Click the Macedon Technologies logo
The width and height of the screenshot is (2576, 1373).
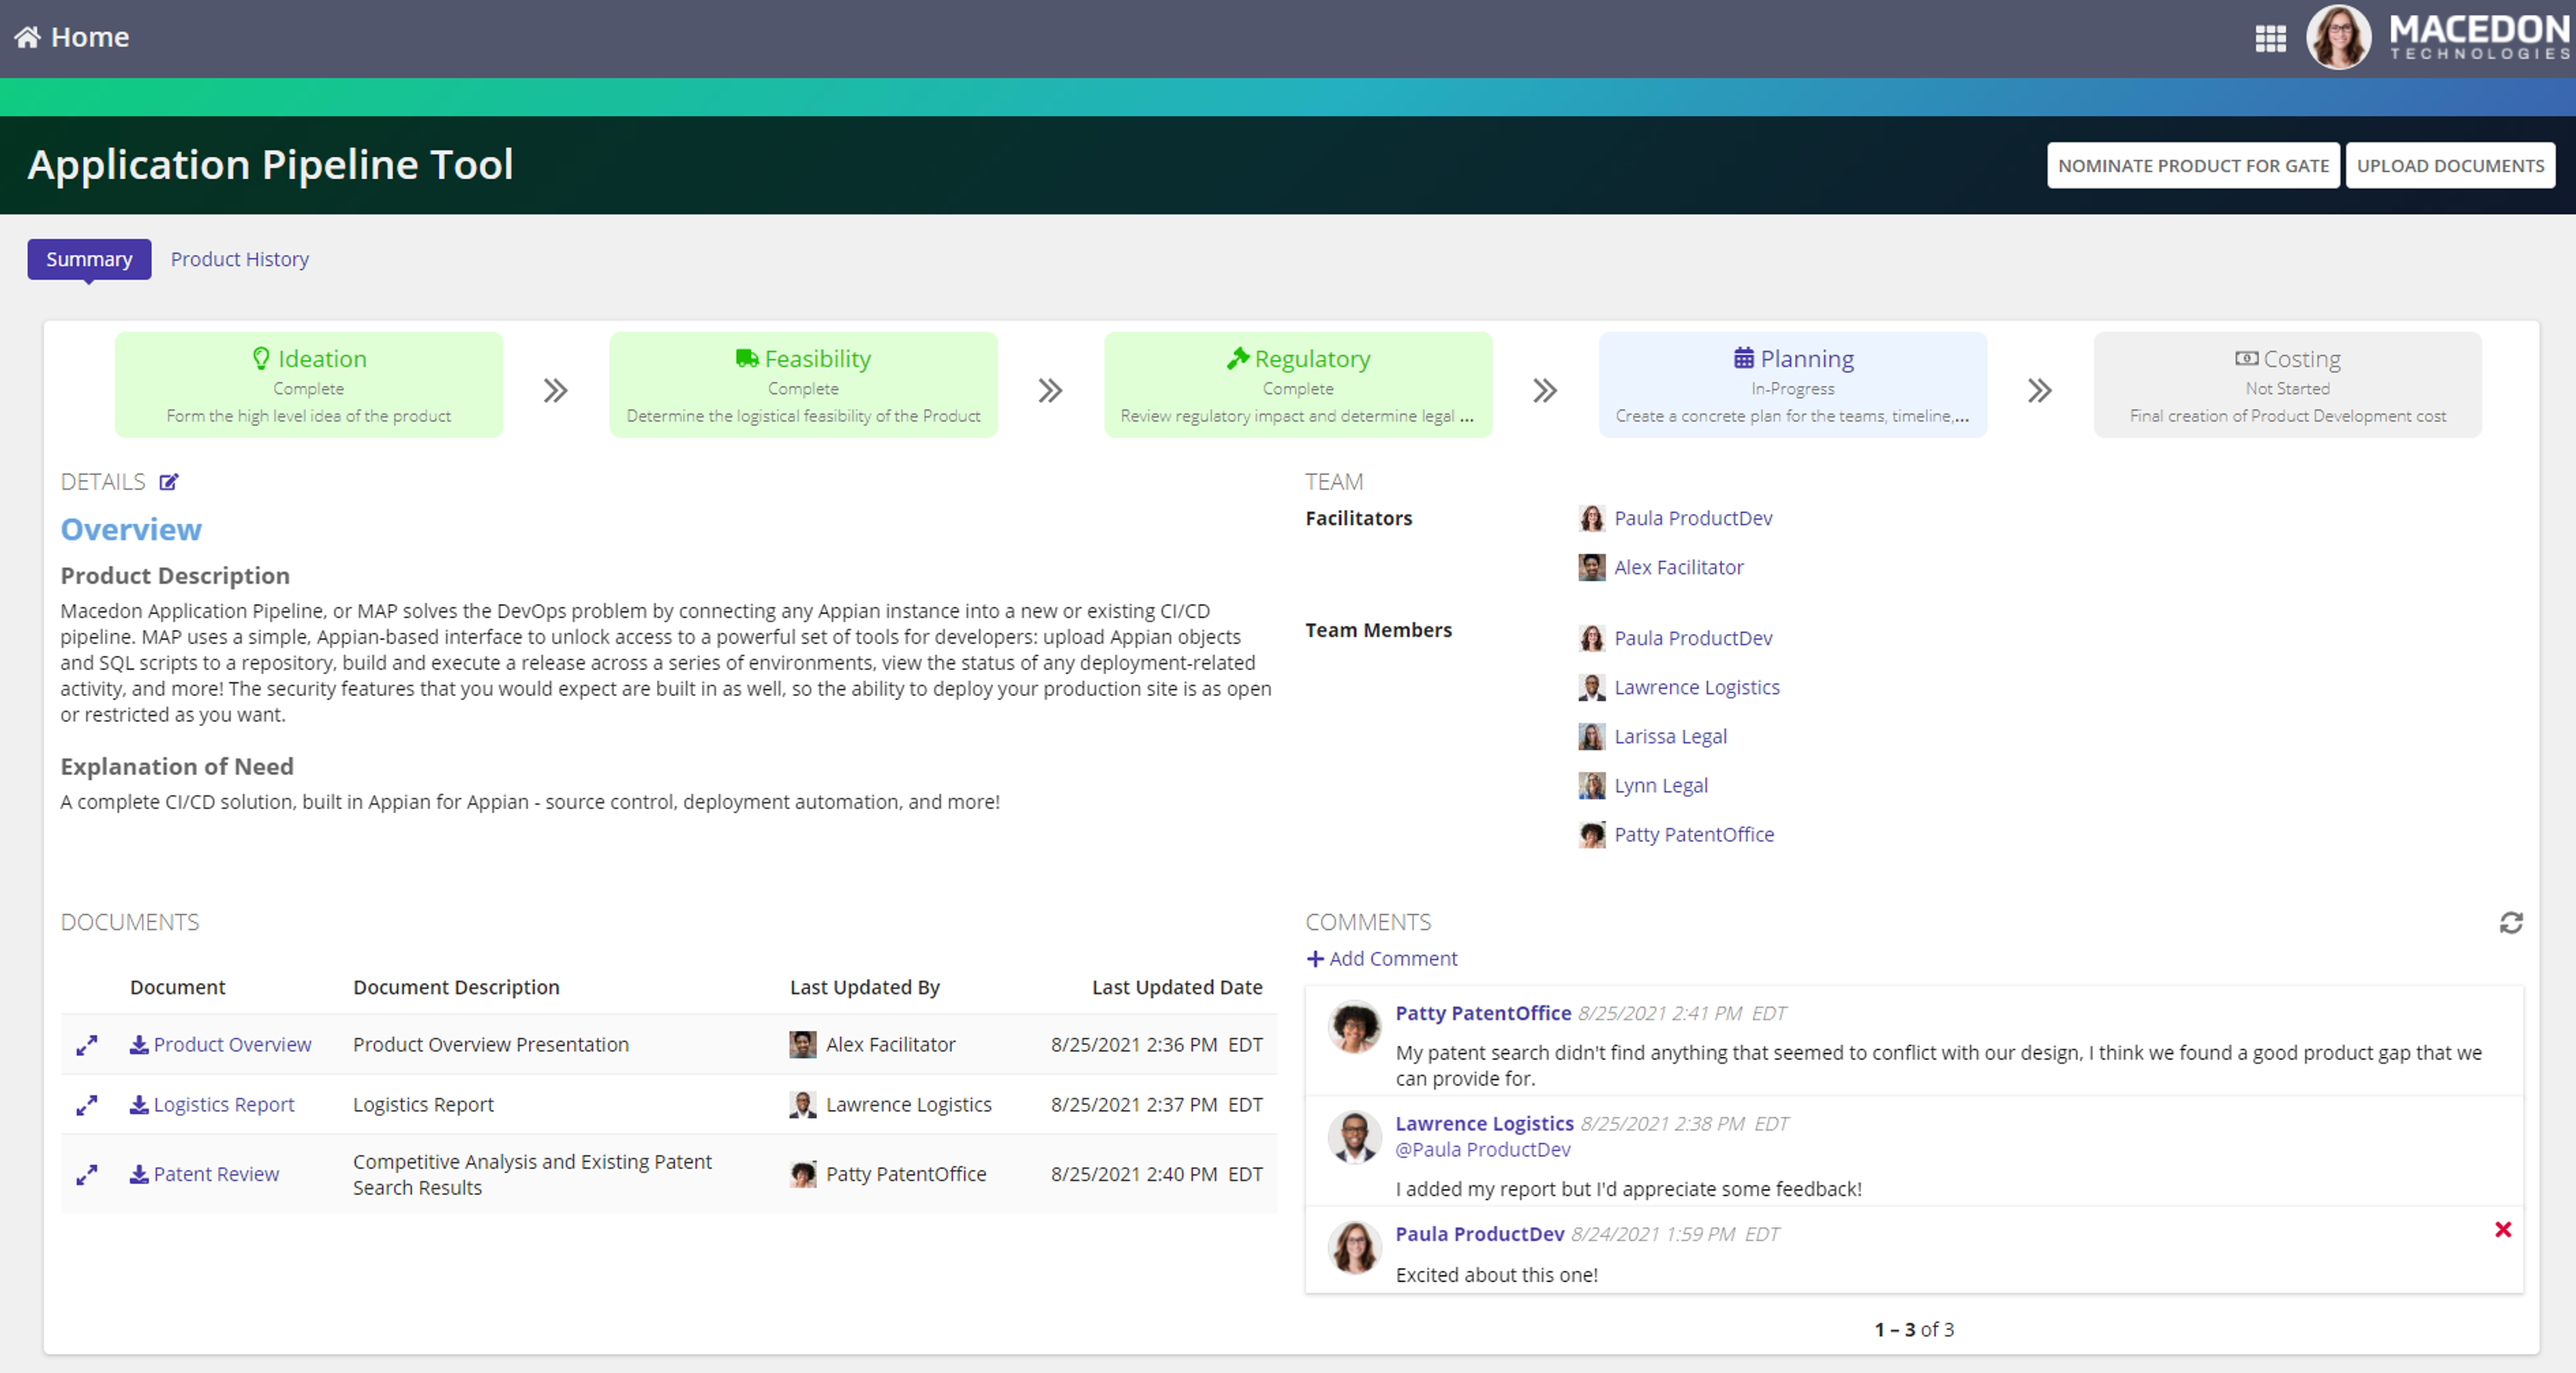[2479, 37]
